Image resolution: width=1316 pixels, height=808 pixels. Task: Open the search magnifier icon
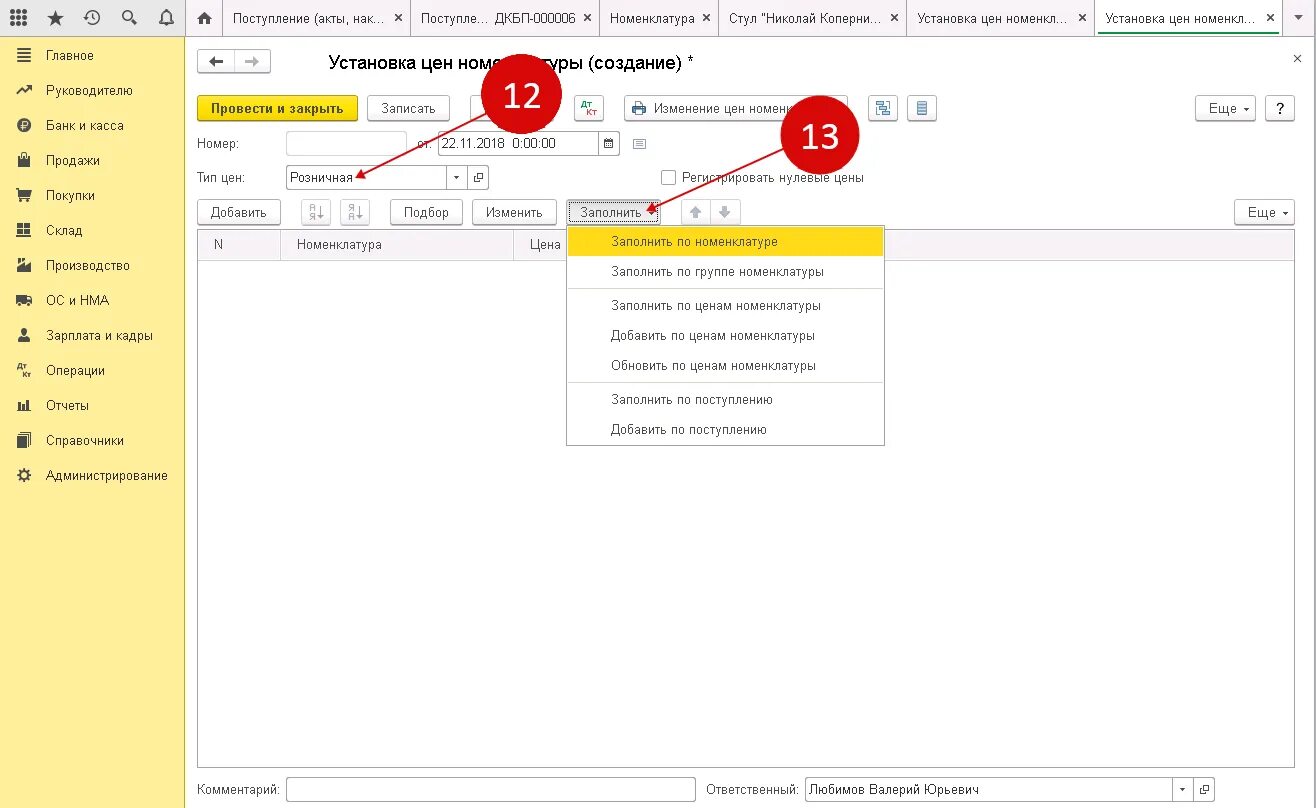coord(128,18)
